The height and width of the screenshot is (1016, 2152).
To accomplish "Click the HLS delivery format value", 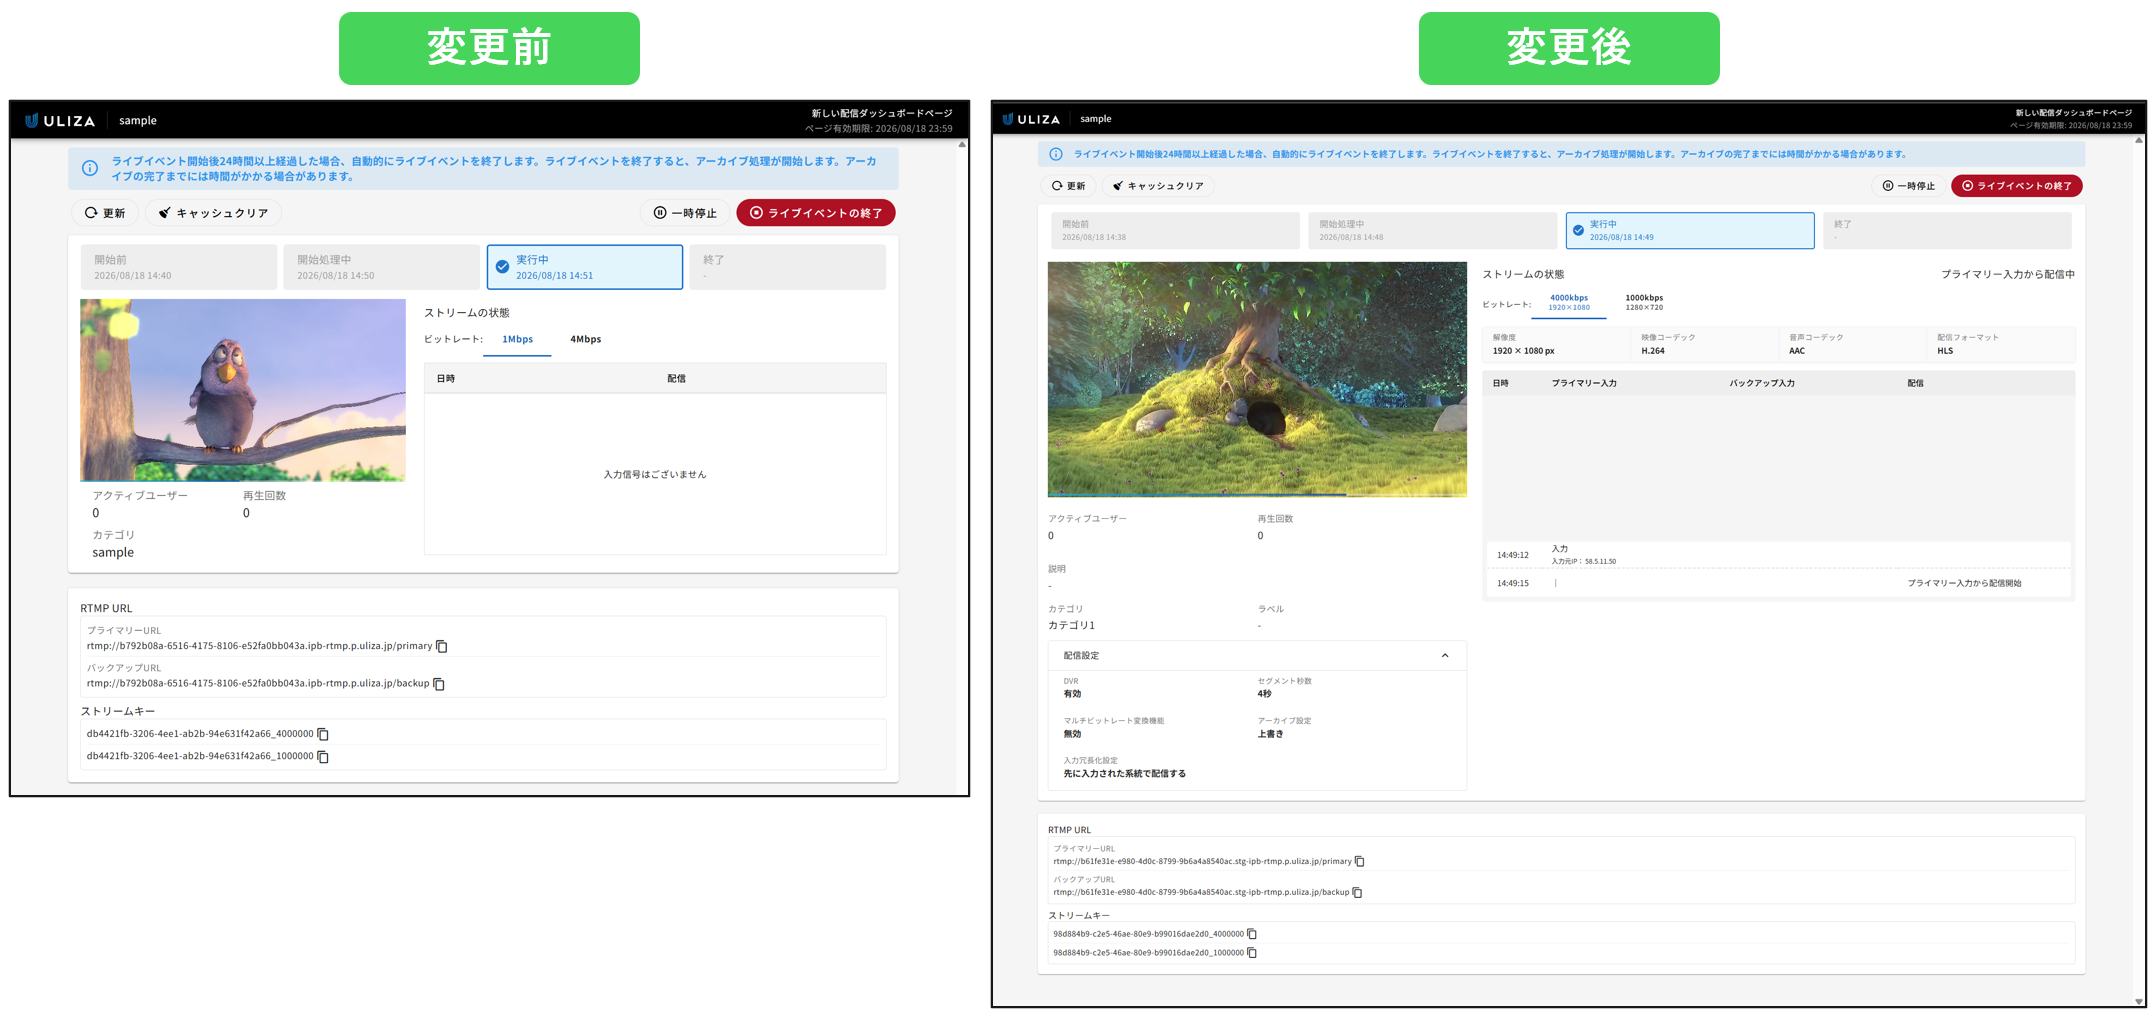I will click(1945, 351).
